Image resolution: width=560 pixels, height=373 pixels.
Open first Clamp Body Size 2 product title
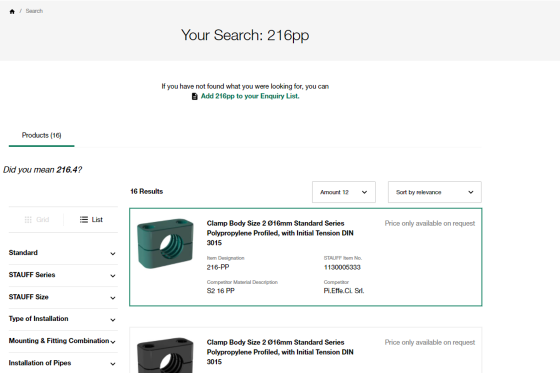[x=280, y=233]
